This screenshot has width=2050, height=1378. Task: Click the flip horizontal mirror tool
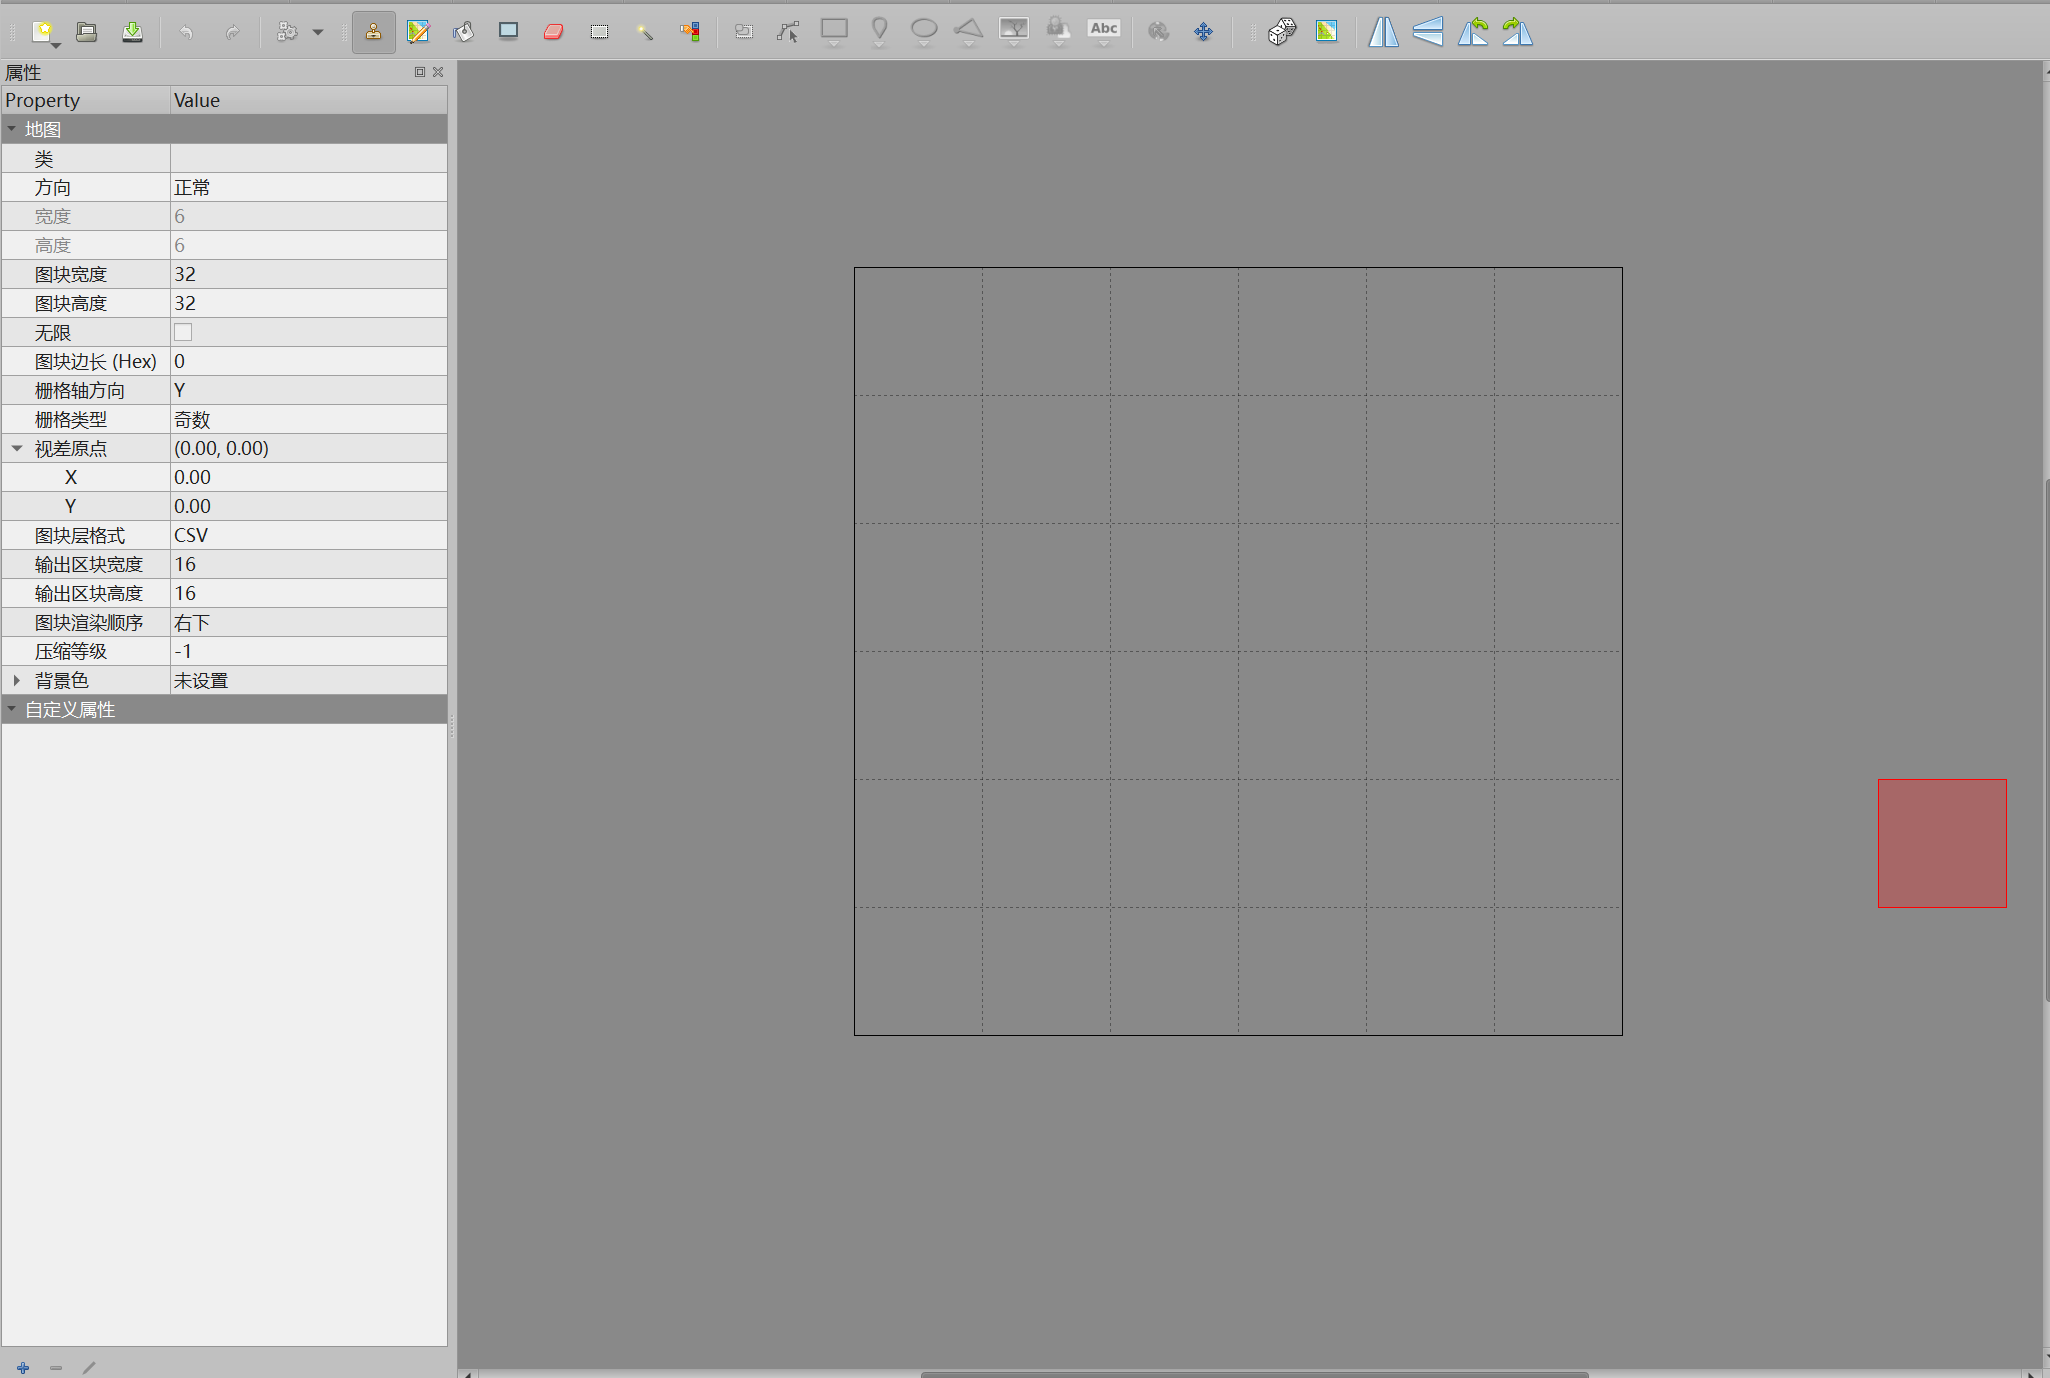[1384, 31]
